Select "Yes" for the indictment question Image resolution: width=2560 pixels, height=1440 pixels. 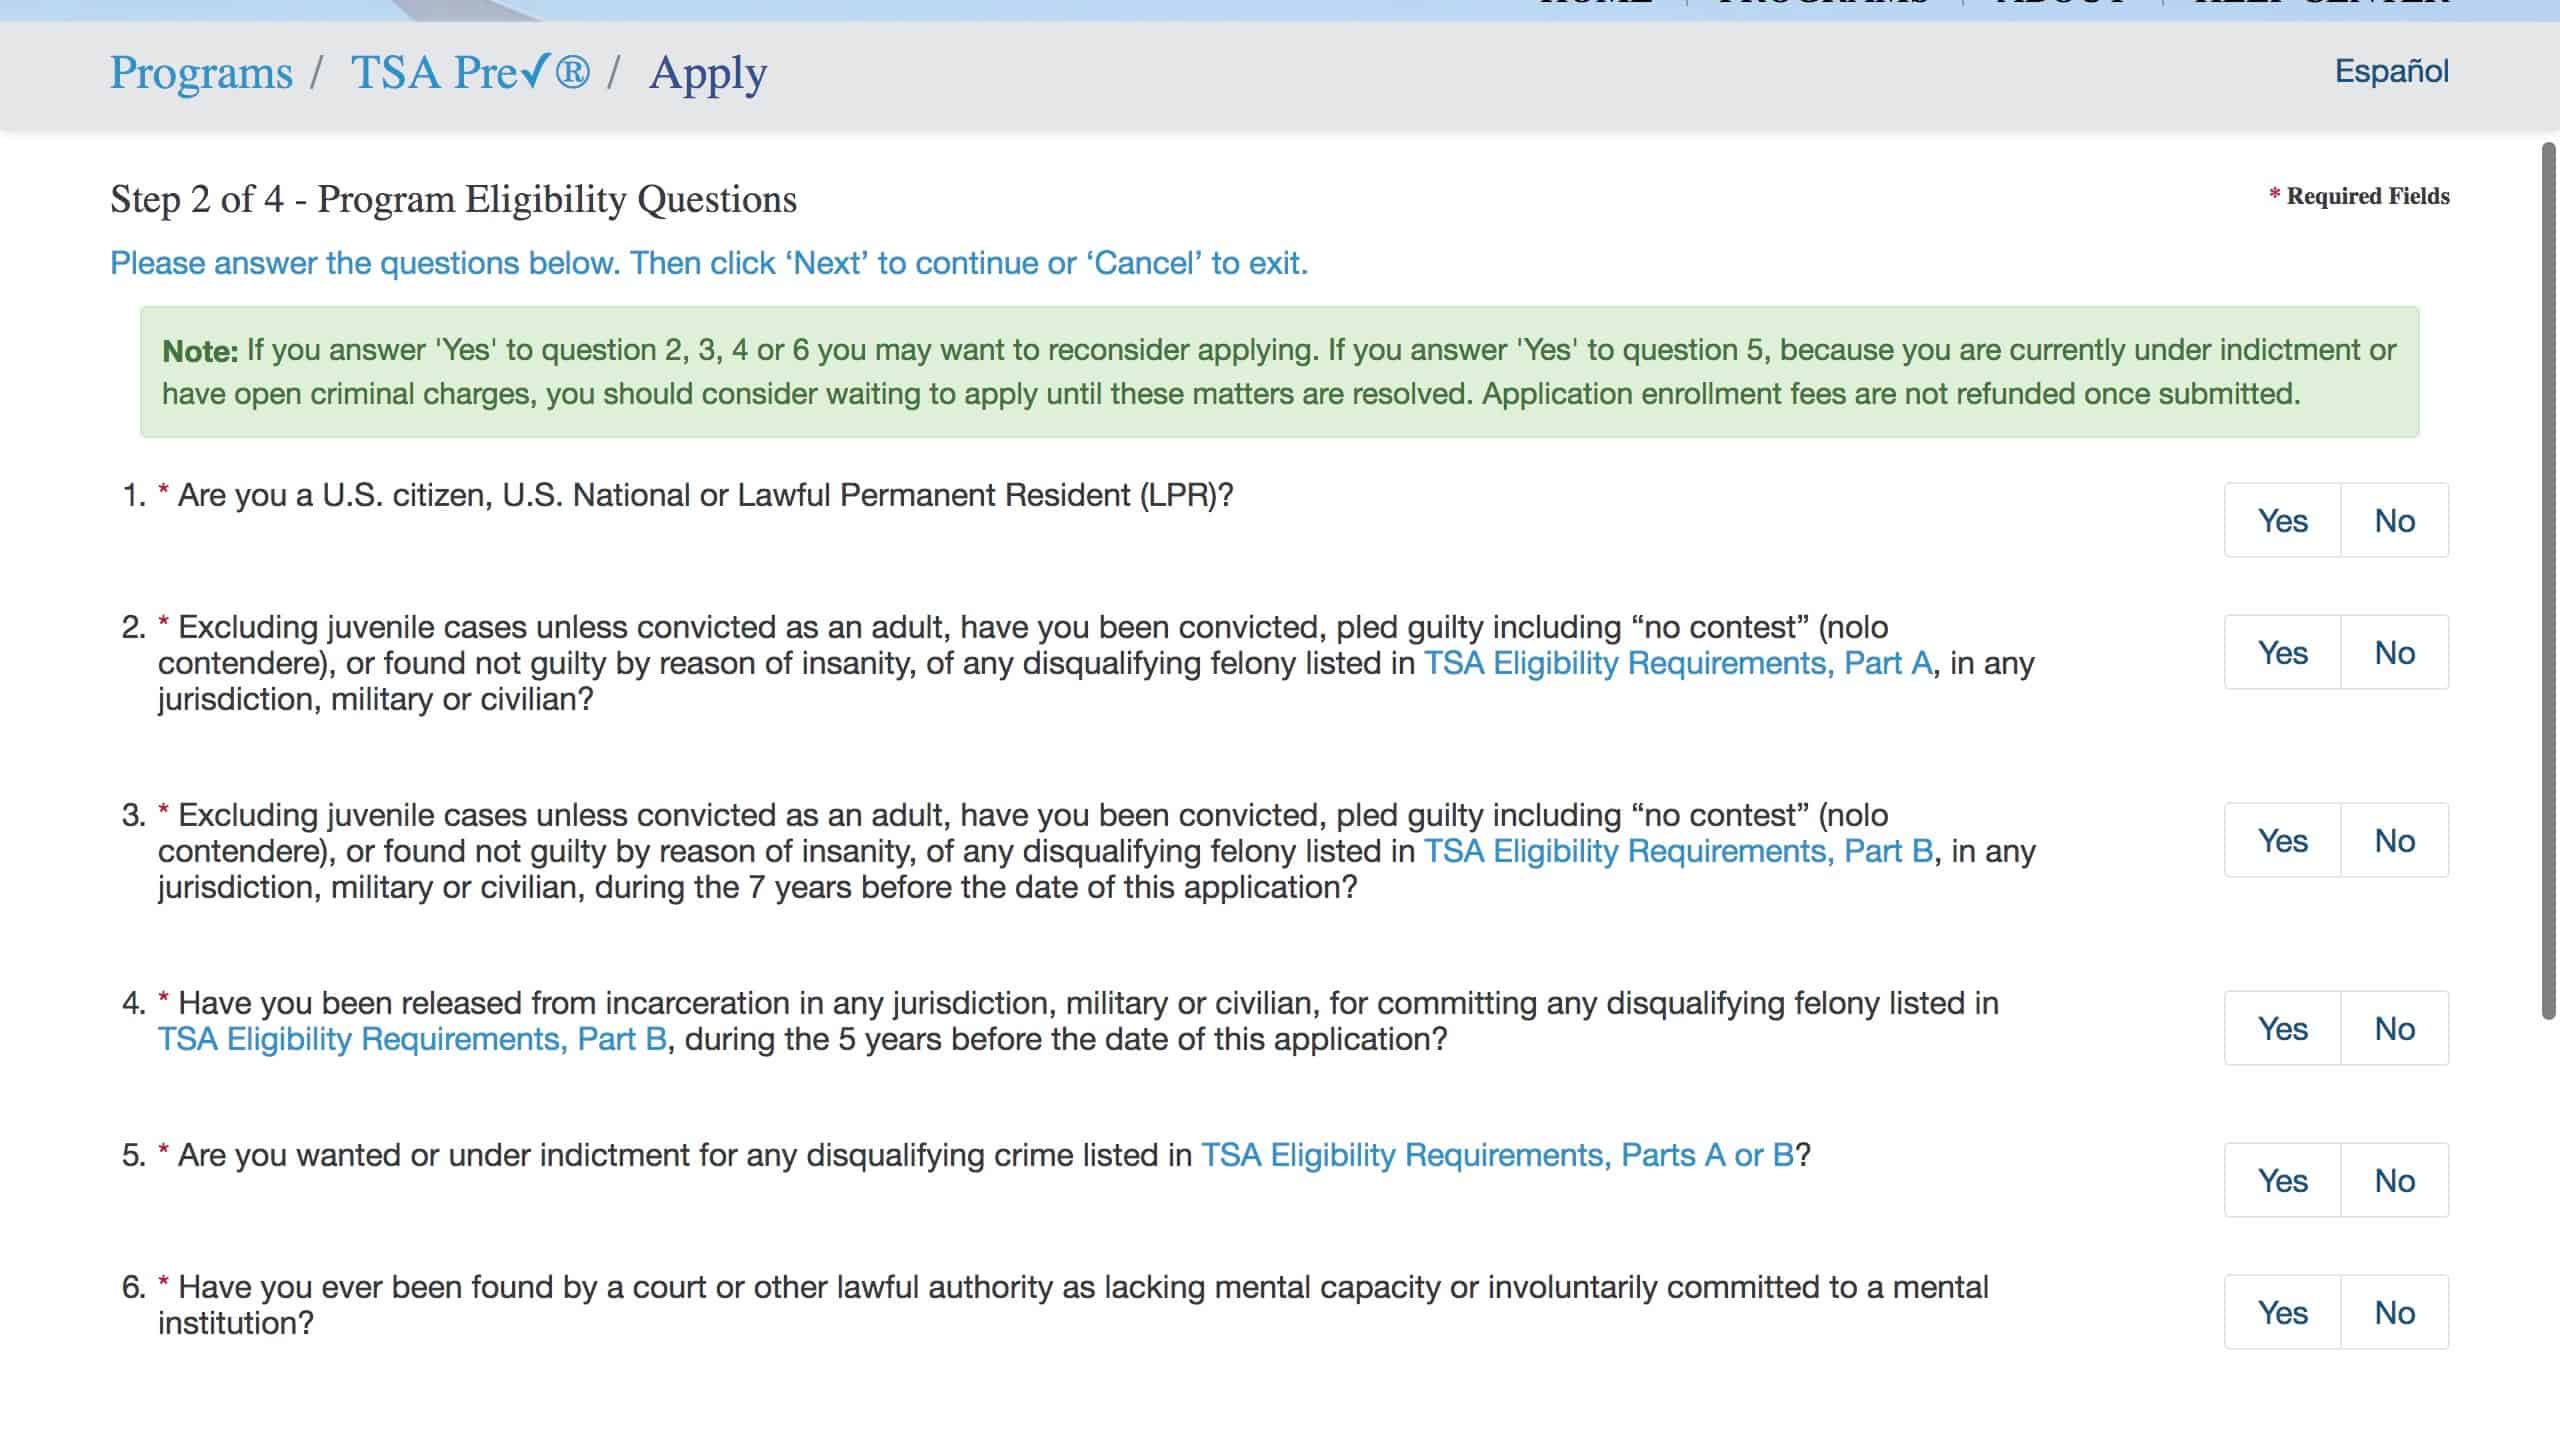pyautogui.click(x=2281, y=1180)
